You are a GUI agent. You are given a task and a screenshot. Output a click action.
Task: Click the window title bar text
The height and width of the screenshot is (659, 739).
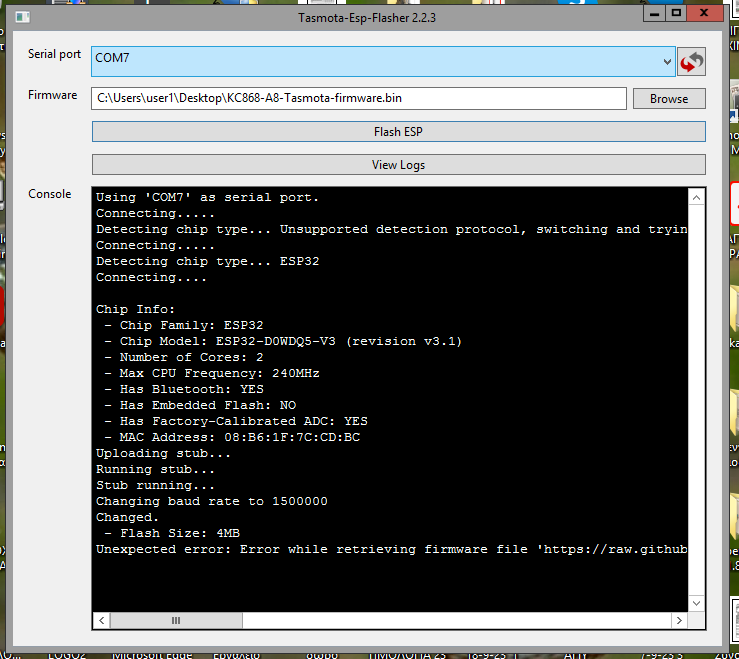point(367,17)
